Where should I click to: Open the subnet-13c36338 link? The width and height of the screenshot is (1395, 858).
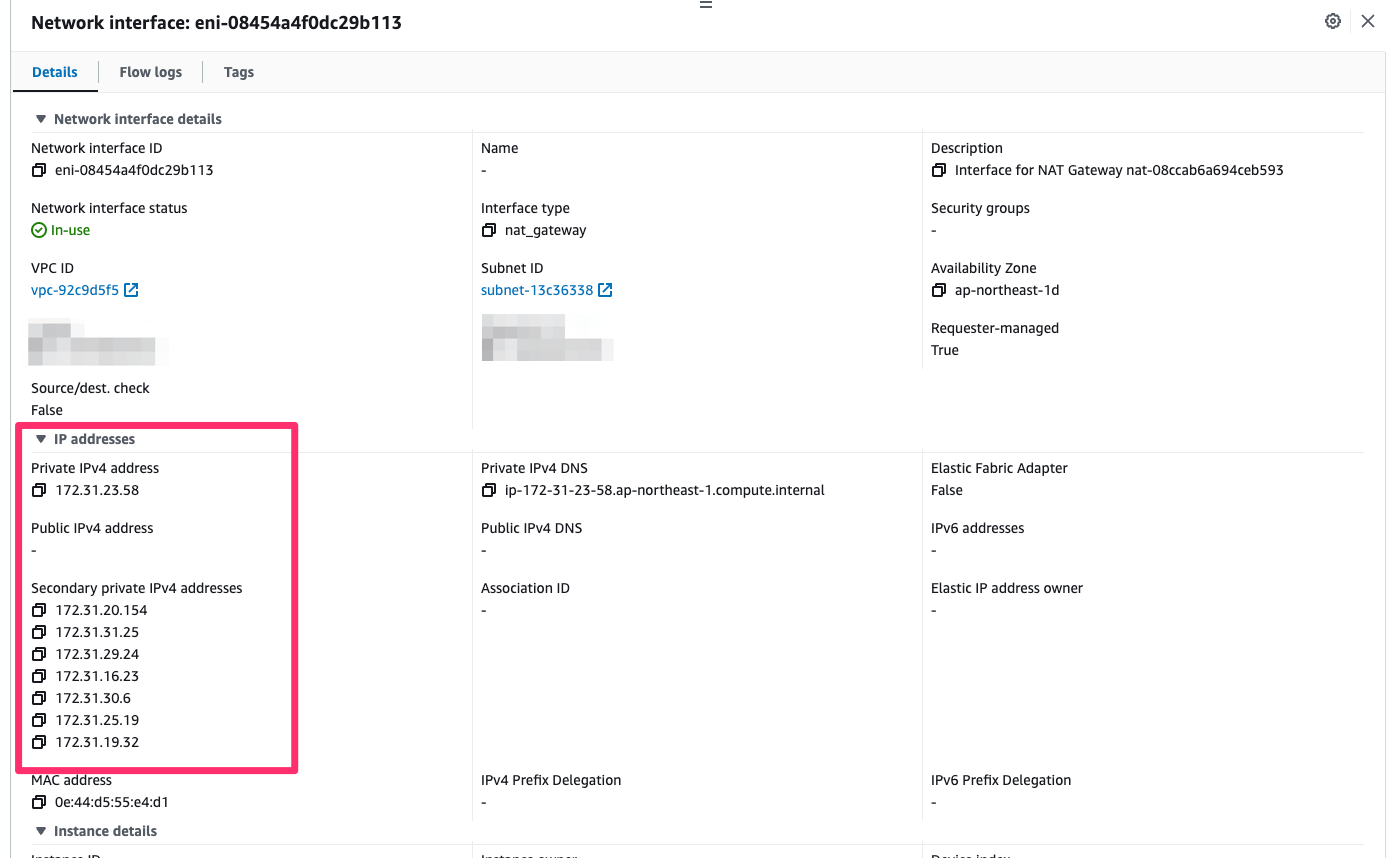[x=538, y=290]
